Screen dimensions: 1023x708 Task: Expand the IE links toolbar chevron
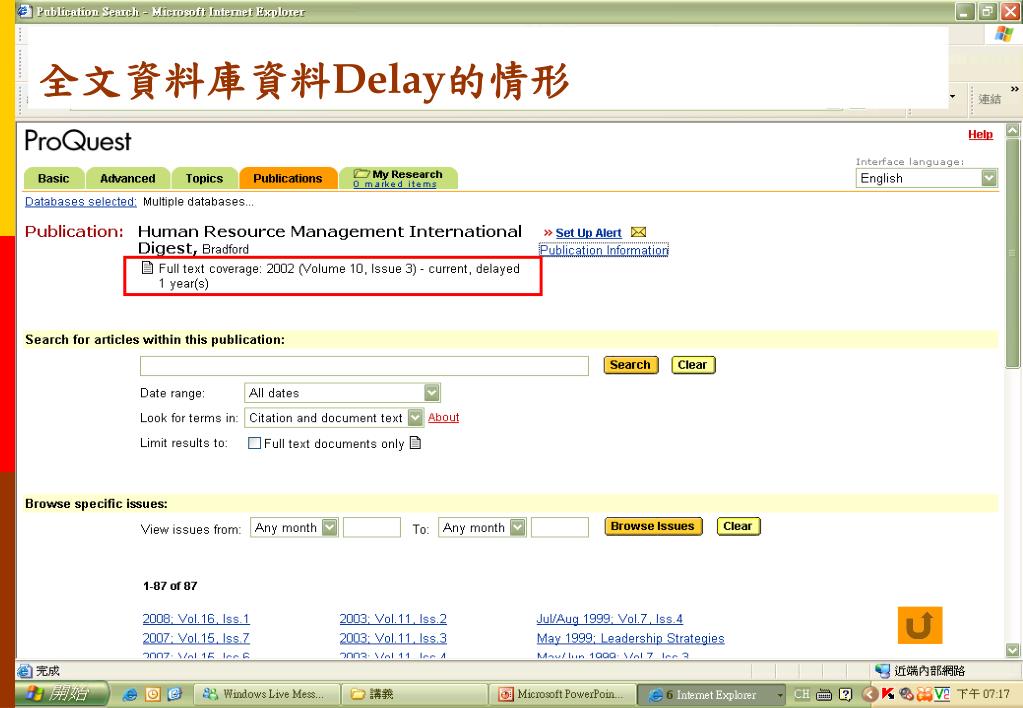(1015, 89)
